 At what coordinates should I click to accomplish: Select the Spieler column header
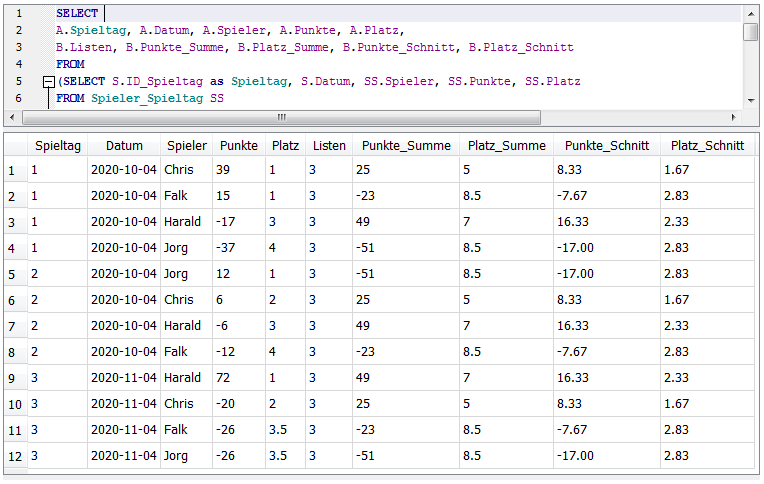tap(187, 145)
